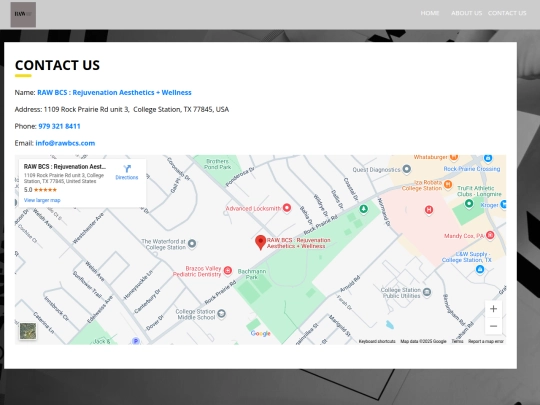Select College Station Middle School marker
Viewport: 540px width, 405px height.
tap(221, 314)
